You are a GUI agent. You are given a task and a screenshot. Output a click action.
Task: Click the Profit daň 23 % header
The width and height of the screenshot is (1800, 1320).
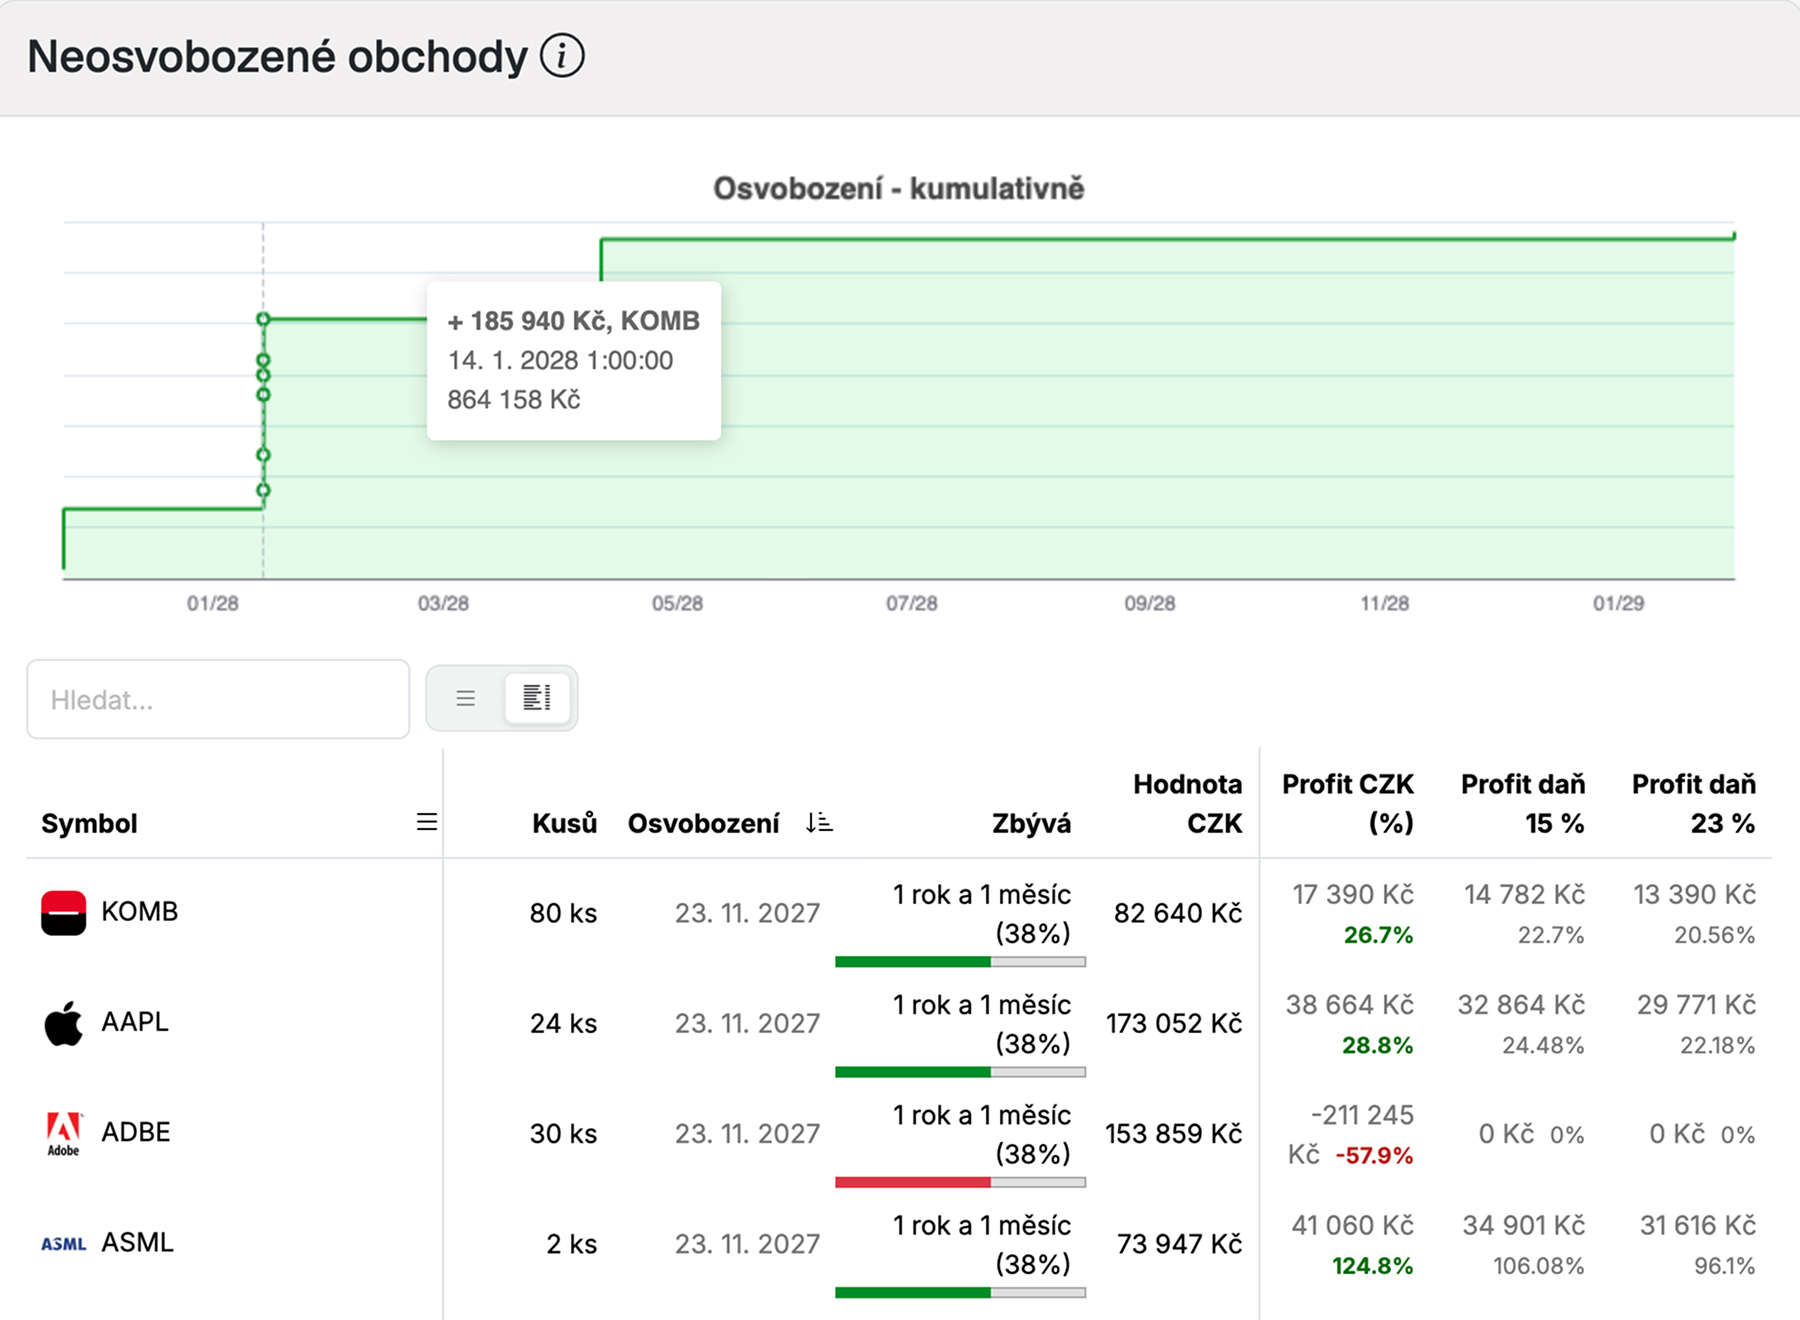1694,803
